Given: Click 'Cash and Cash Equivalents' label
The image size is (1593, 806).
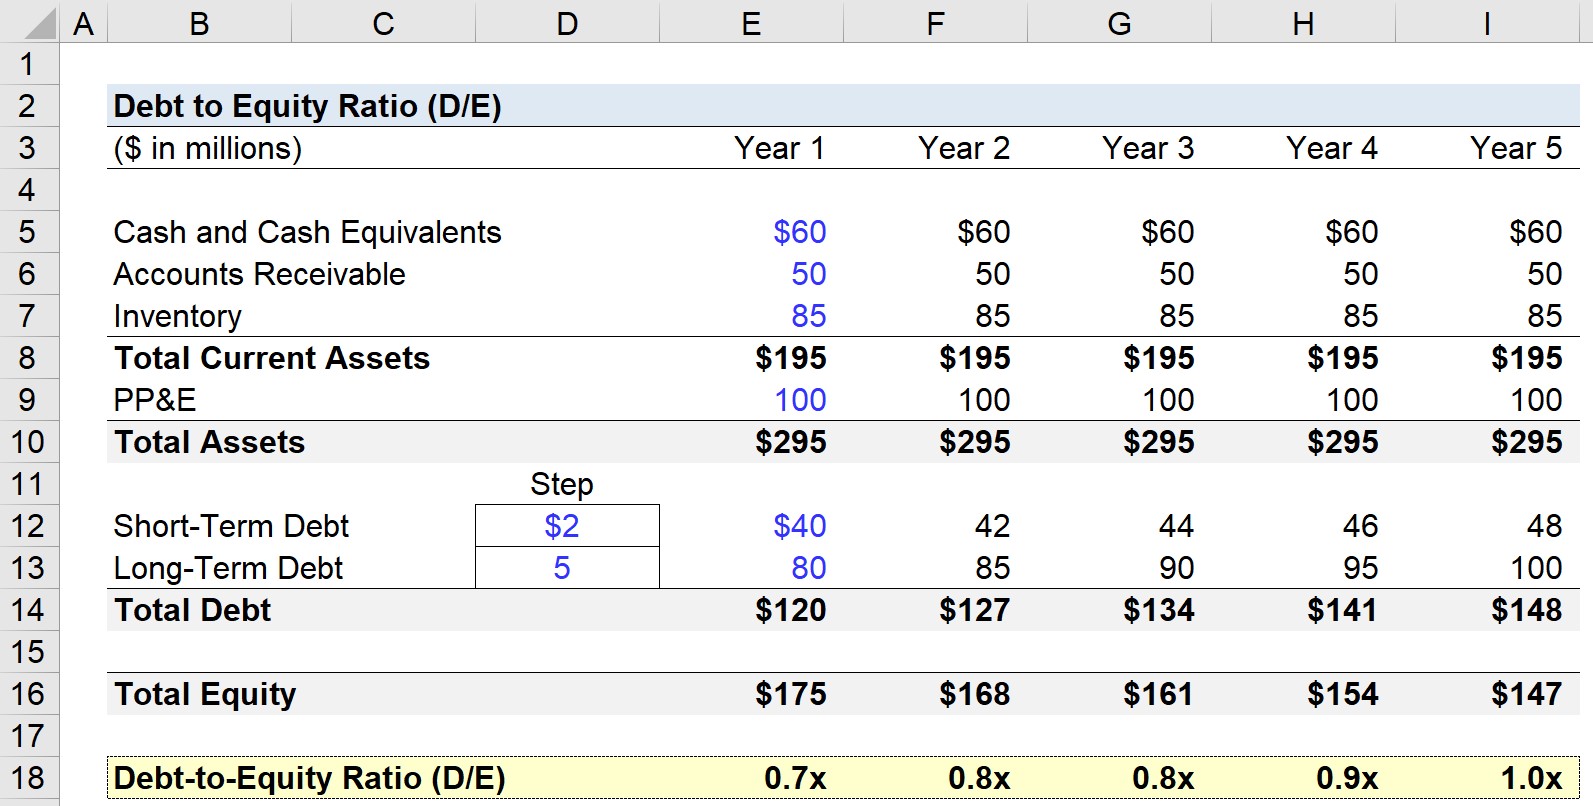Looking at the screenshot, I should pos(307,232).
